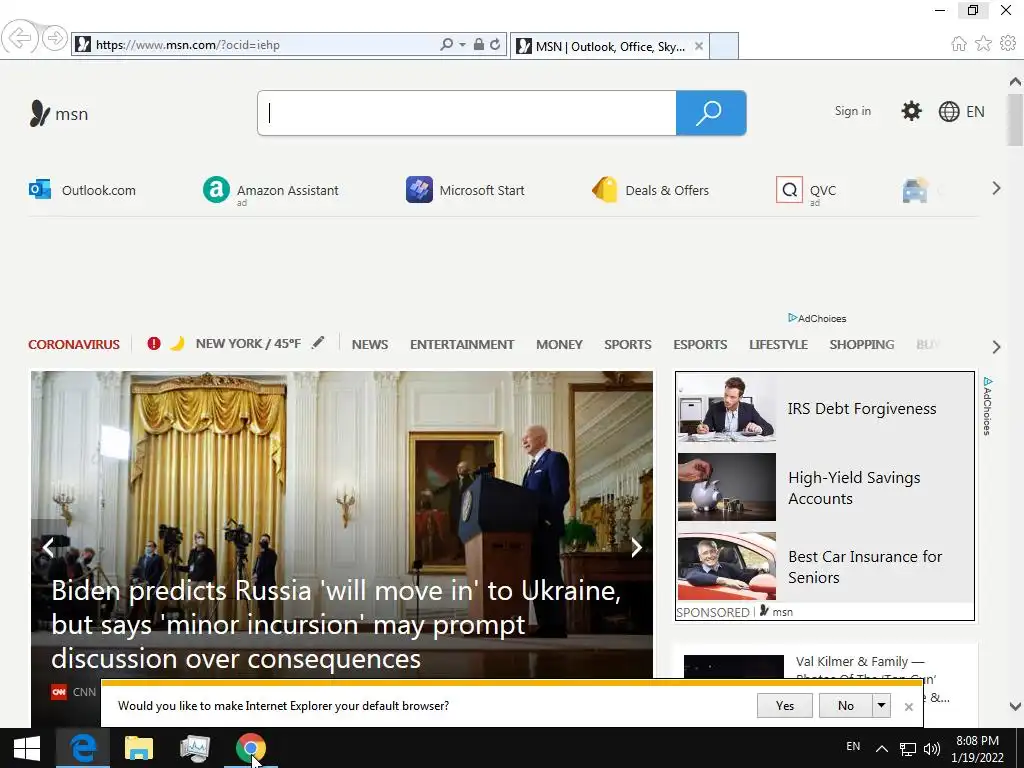Viewport: 1024px width, 768px height.
Task: Open the SPORTS category
Action: (628, 344)
